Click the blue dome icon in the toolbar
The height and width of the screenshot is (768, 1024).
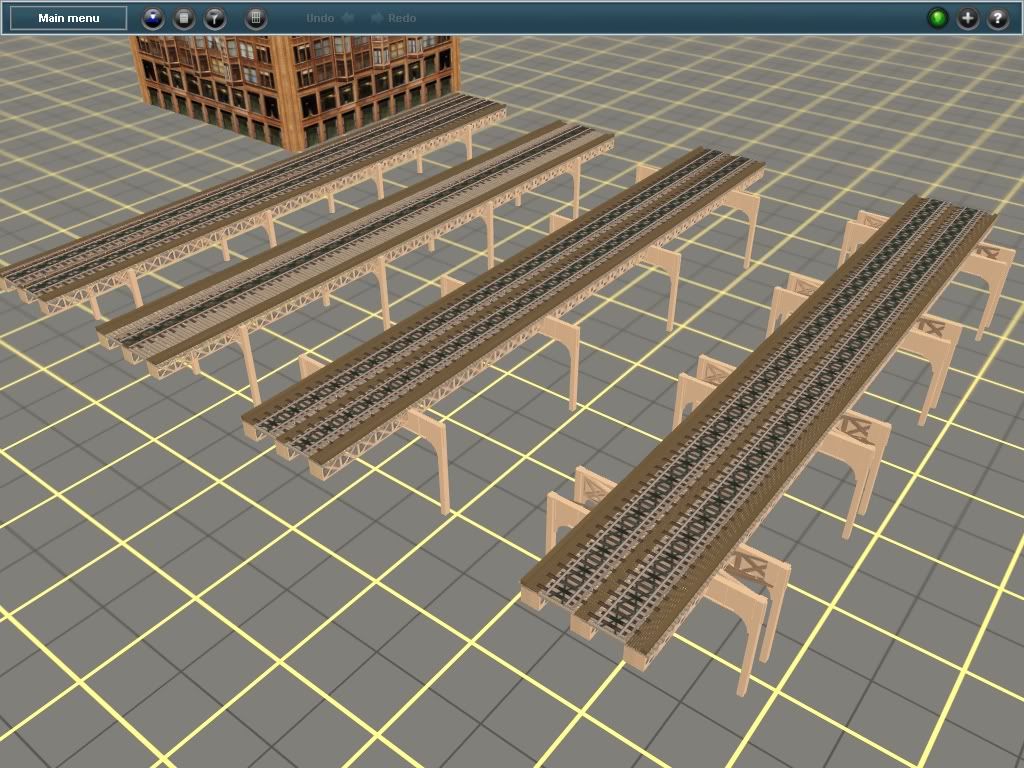153,18
